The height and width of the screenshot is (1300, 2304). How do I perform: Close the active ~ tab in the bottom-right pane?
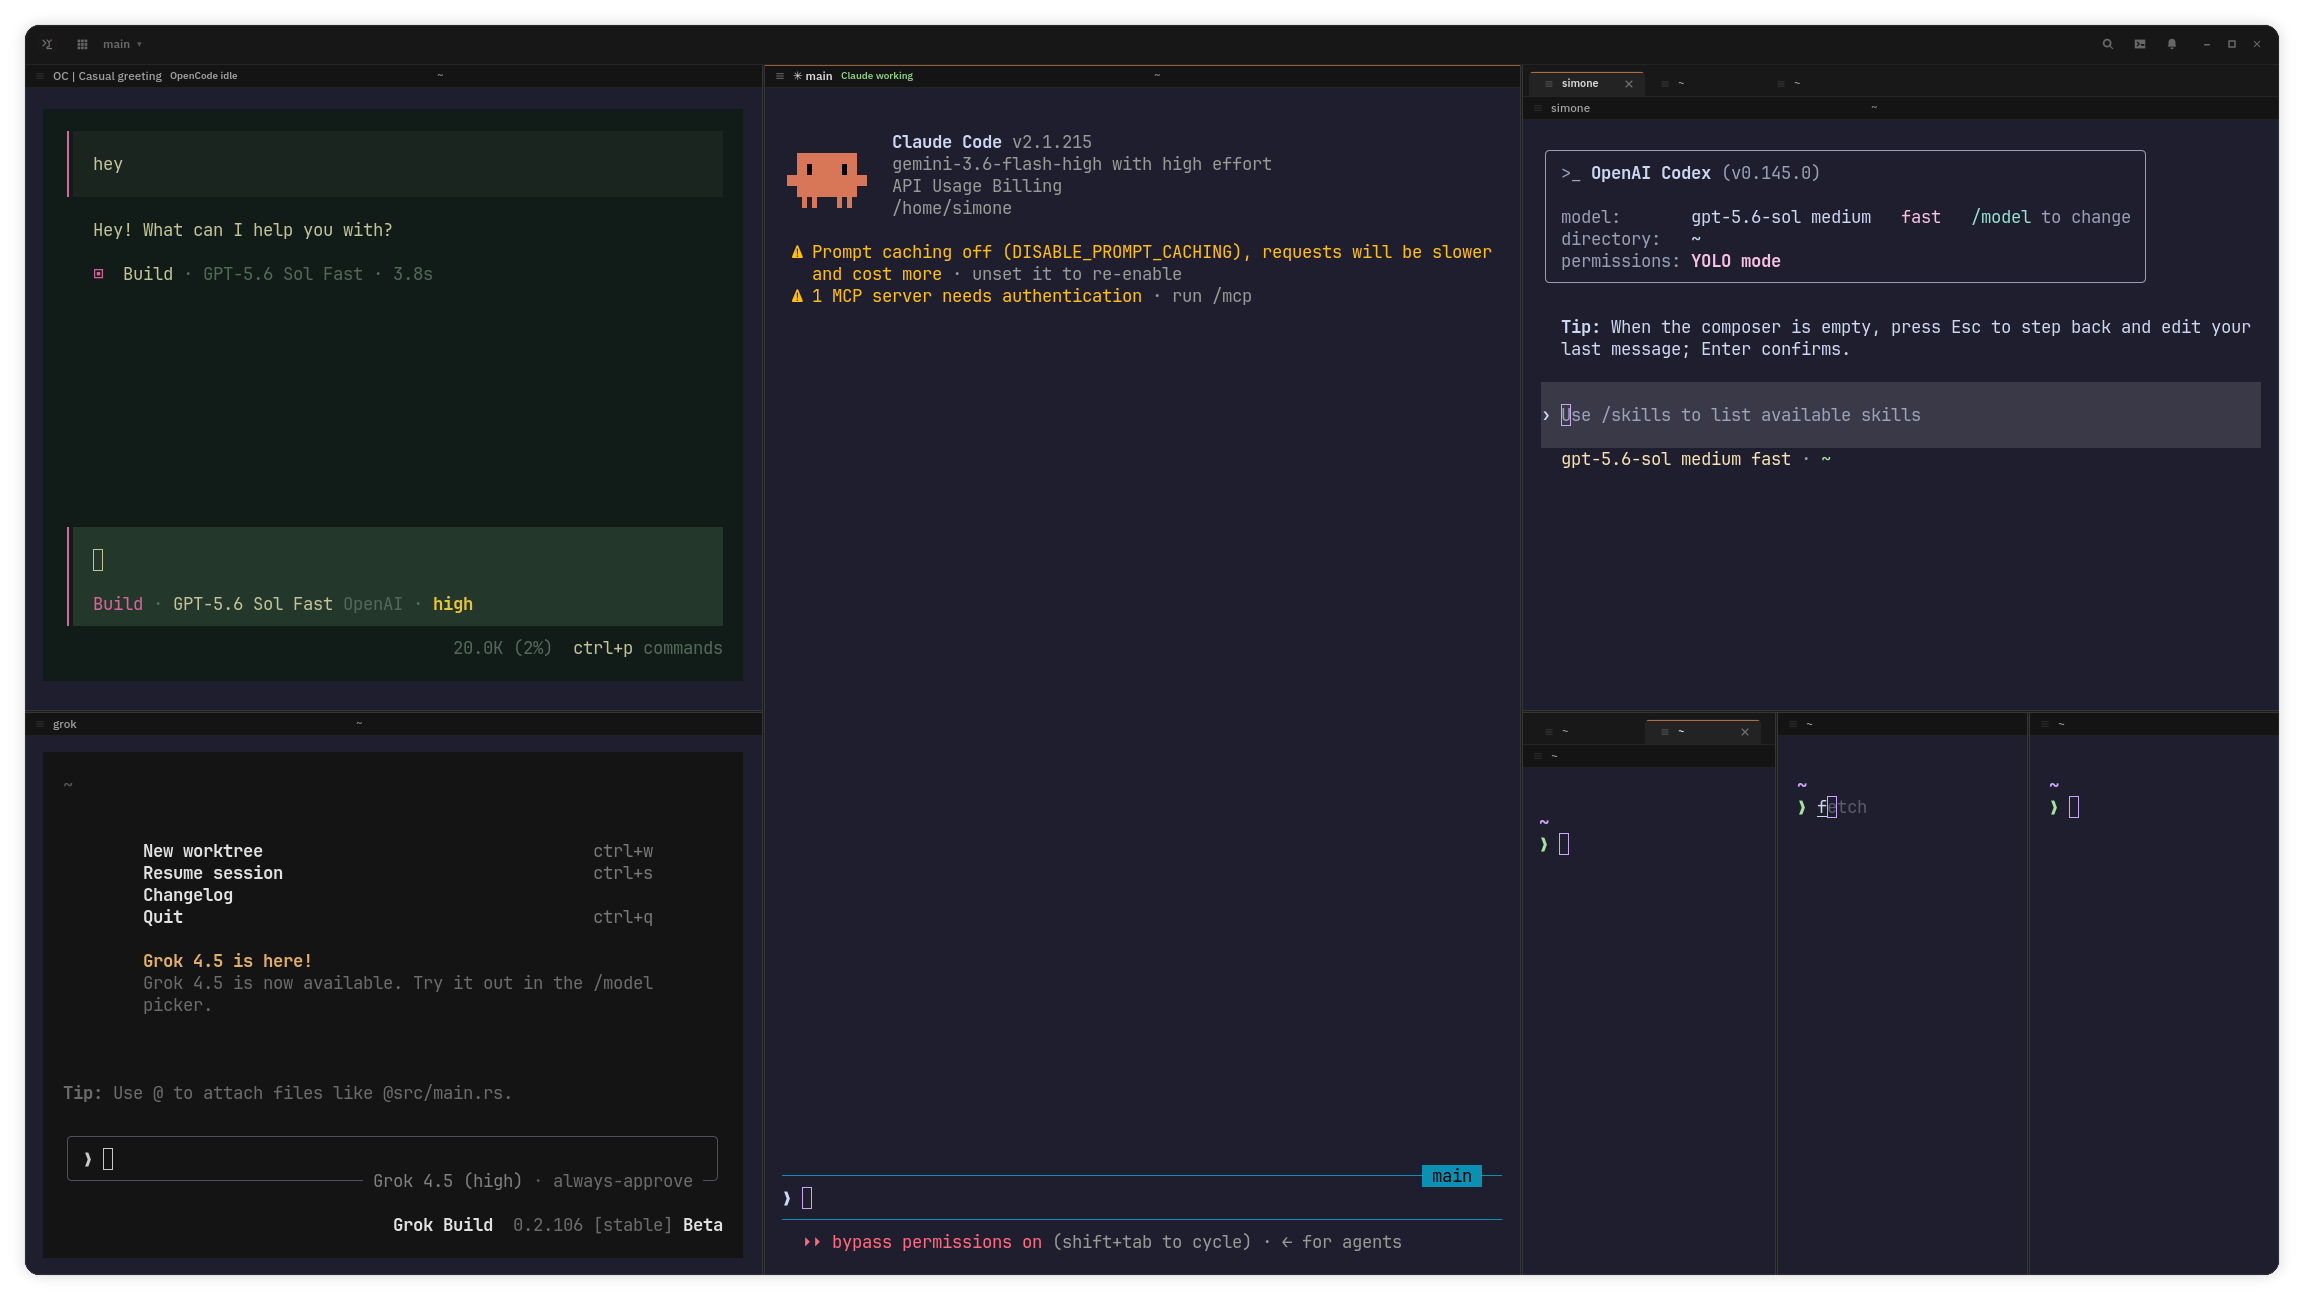pyautogui.click(x=1745, y=732)
